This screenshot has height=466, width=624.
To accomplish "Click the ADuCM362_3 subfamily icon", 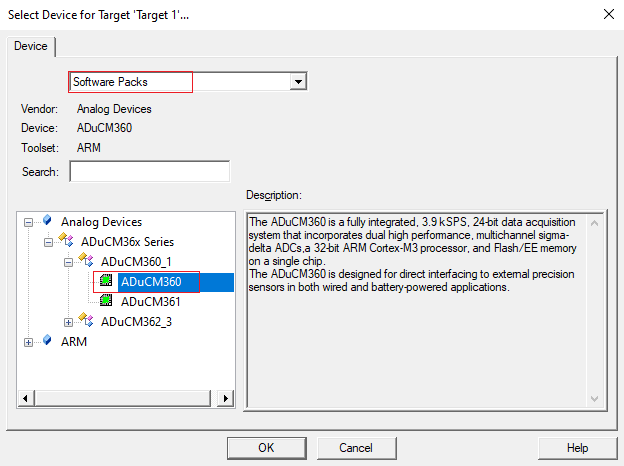I will coord(86,320).
